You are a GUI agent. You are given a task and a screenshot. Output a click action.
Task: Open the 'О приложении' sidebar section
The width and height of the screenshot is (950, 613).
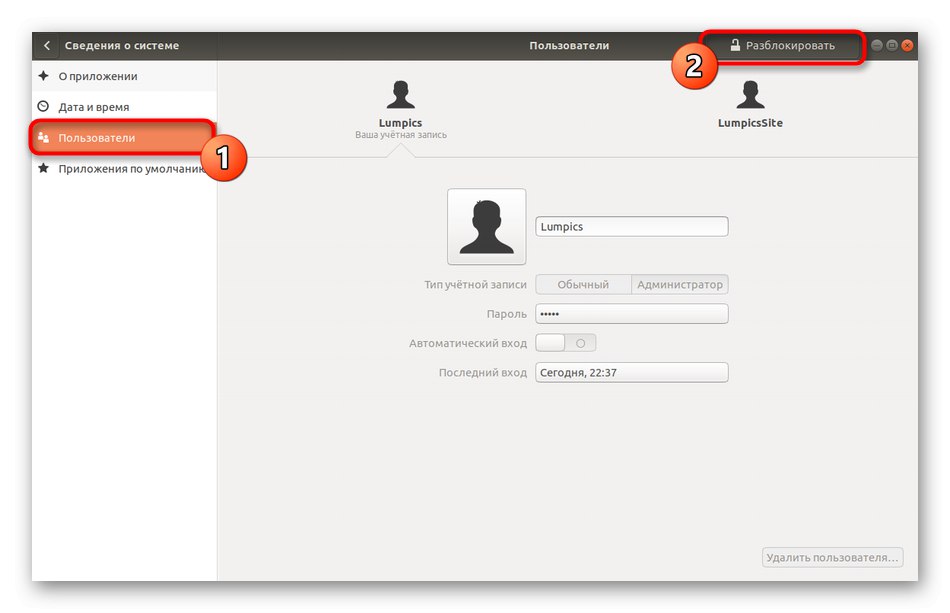pyautogui.click(x=124, y=76)
